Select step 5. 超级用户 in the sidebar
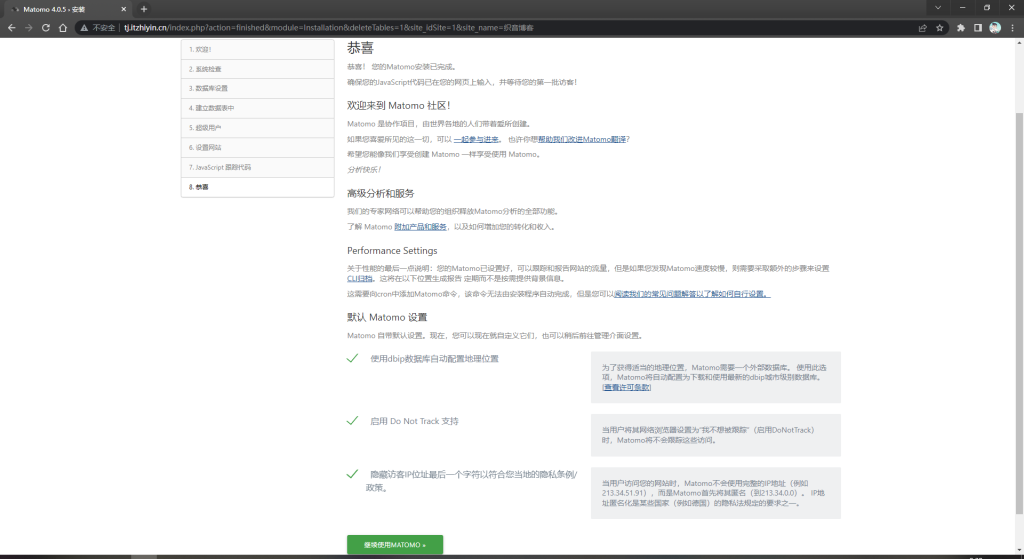Image resolution: width=1024 pixels, height=559 pixels. [x=257, y=128]
